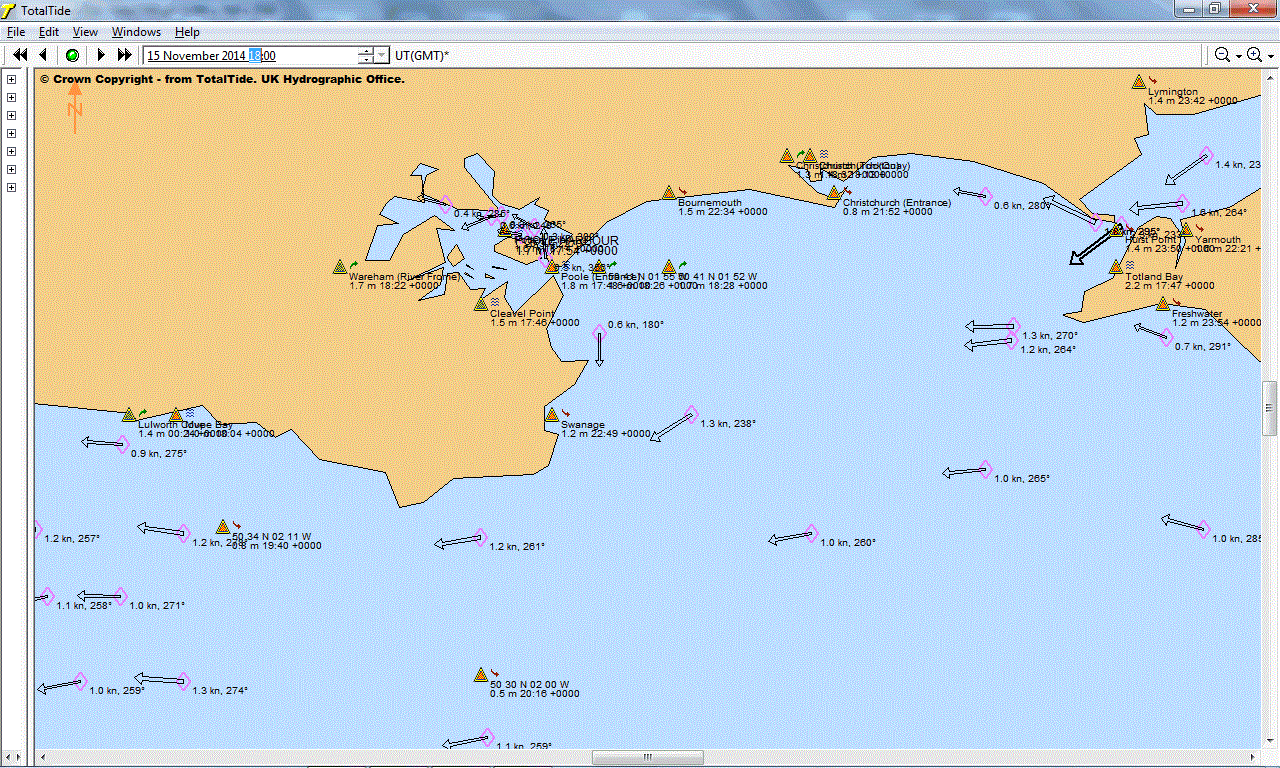Click the date and time input field

coord(250,56)
